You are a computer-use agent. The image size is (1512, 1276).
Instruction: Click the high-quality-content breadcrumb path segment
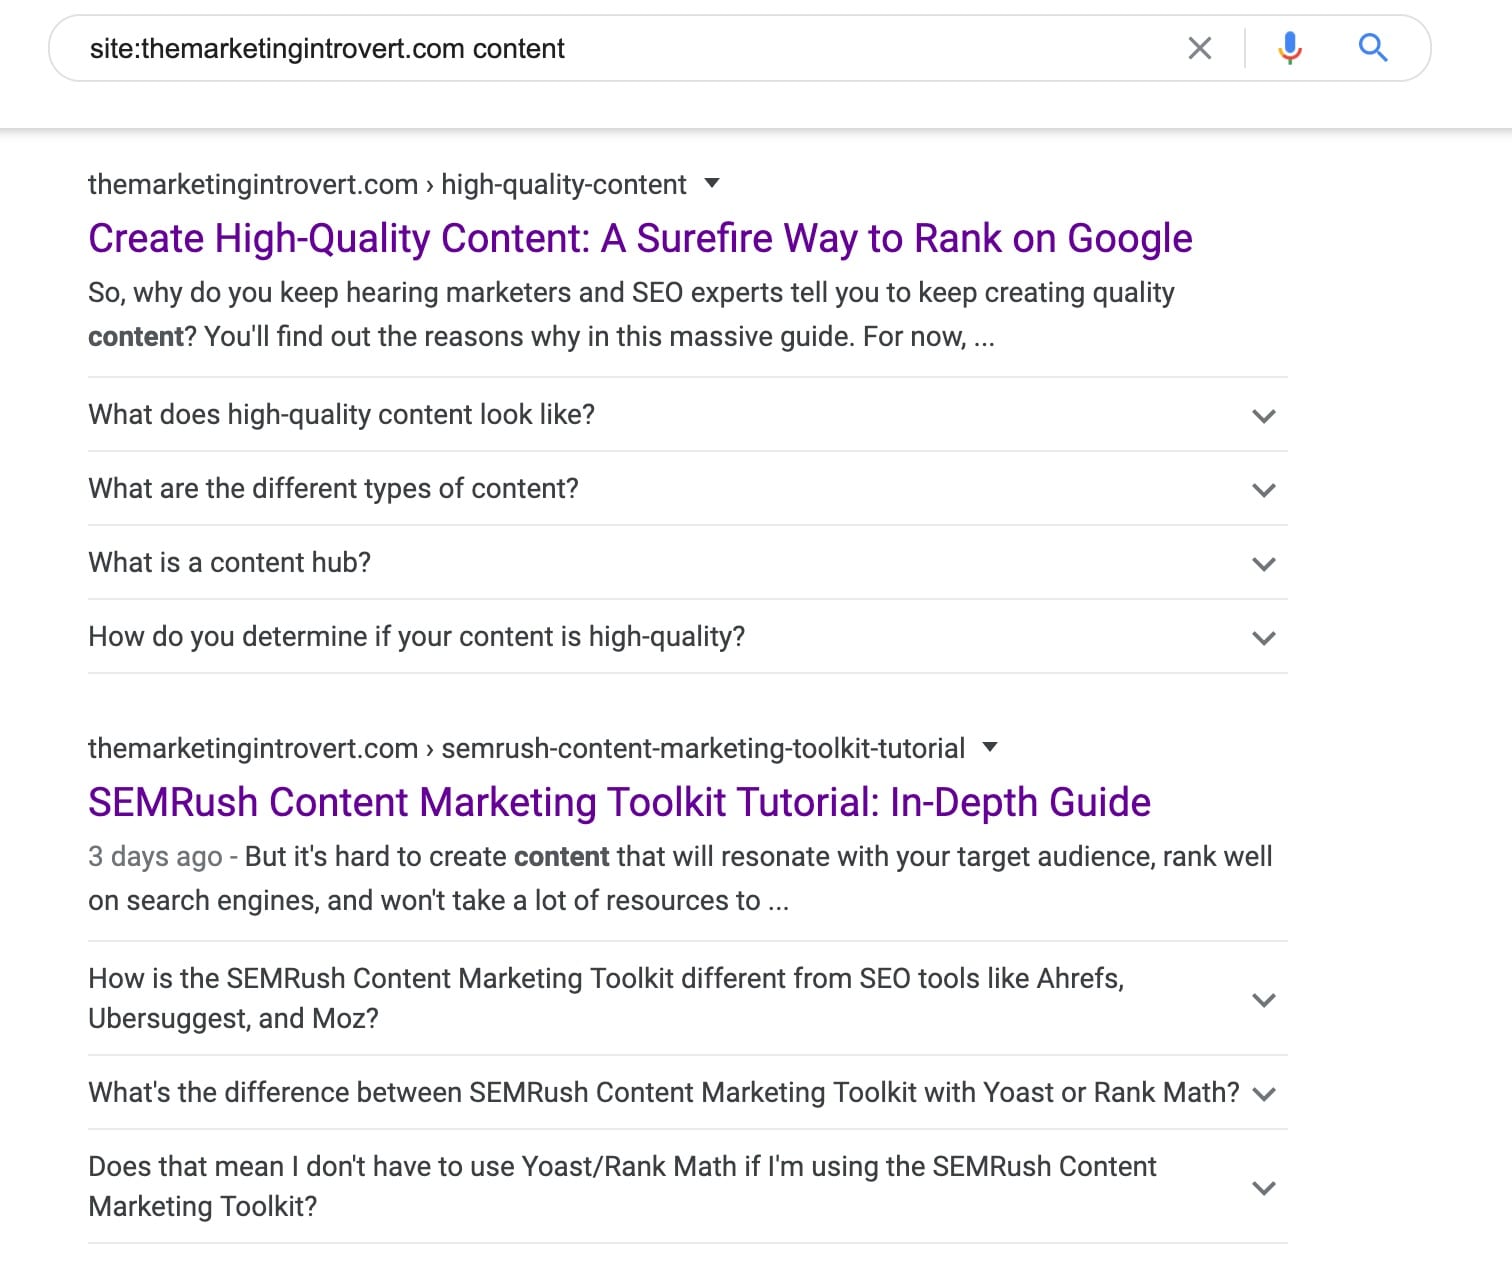[x=563, y=184]
